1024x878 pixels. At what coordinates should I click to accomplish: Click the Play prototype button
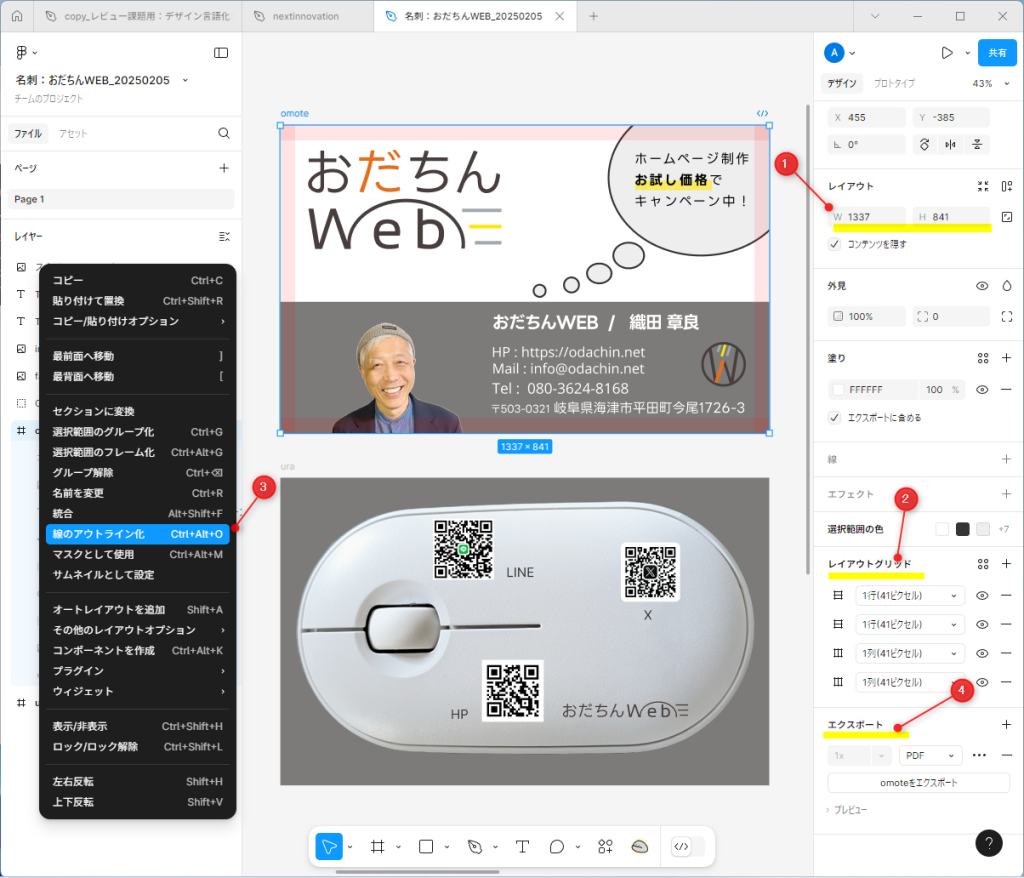point(946,53)
